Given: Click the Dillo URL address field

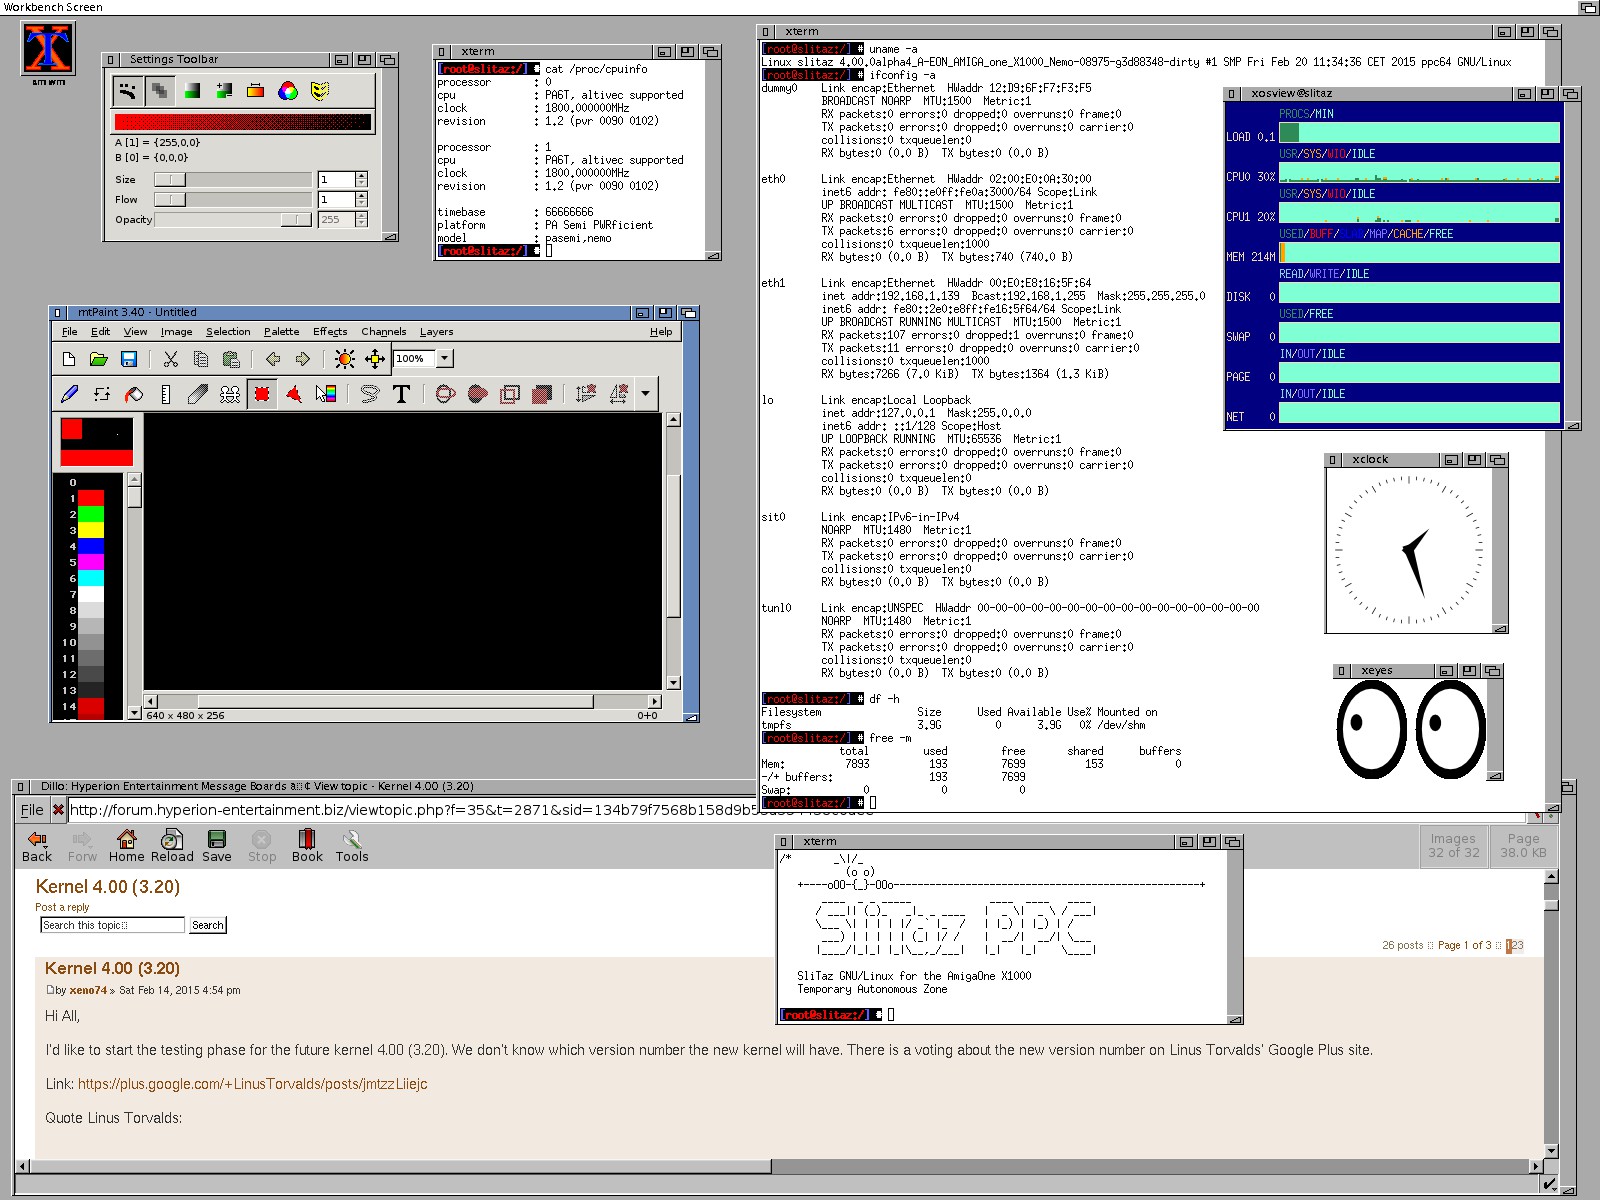Looking at the screenshot, I should (400, 810).
